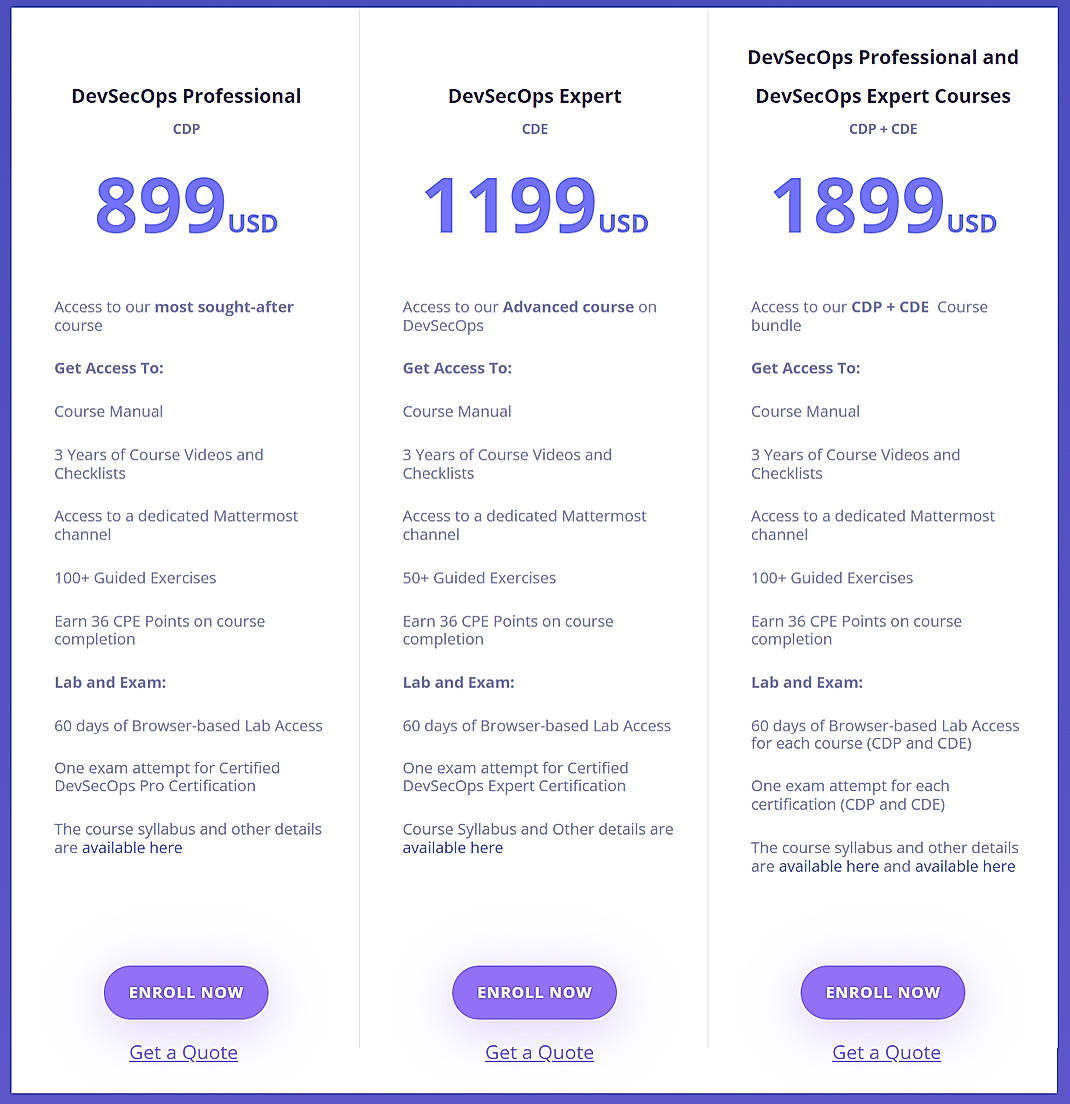Click ENROLL NOW under the CDP + CDE bundle
Image resolution: width=1070 pixels, height=1104 pixels.
(x=882, y=992)
